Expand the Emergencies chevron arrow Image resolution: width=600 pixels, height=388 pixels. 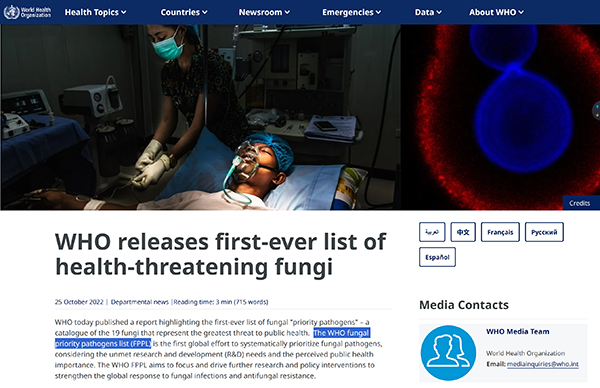click(x=378, y=12)
